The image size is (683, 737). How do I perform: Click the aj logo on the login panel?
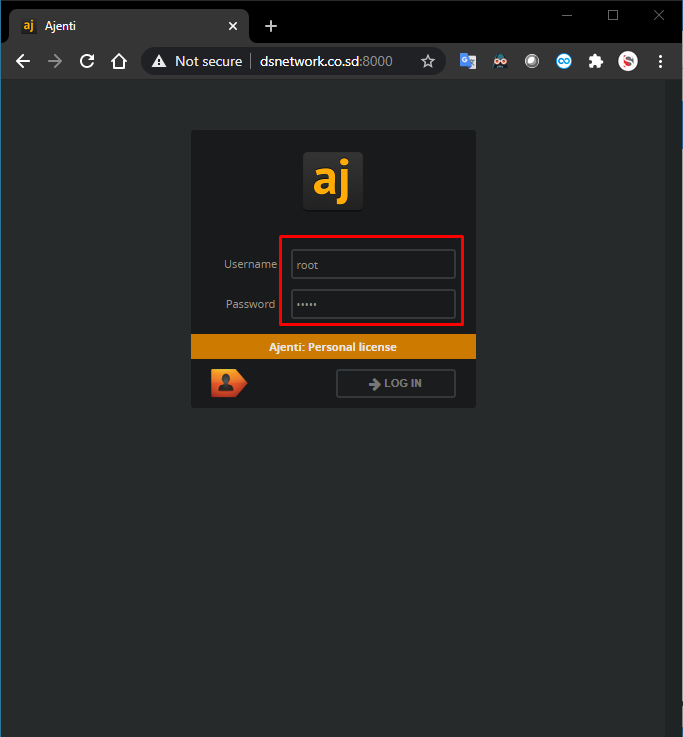coord(333,181)
